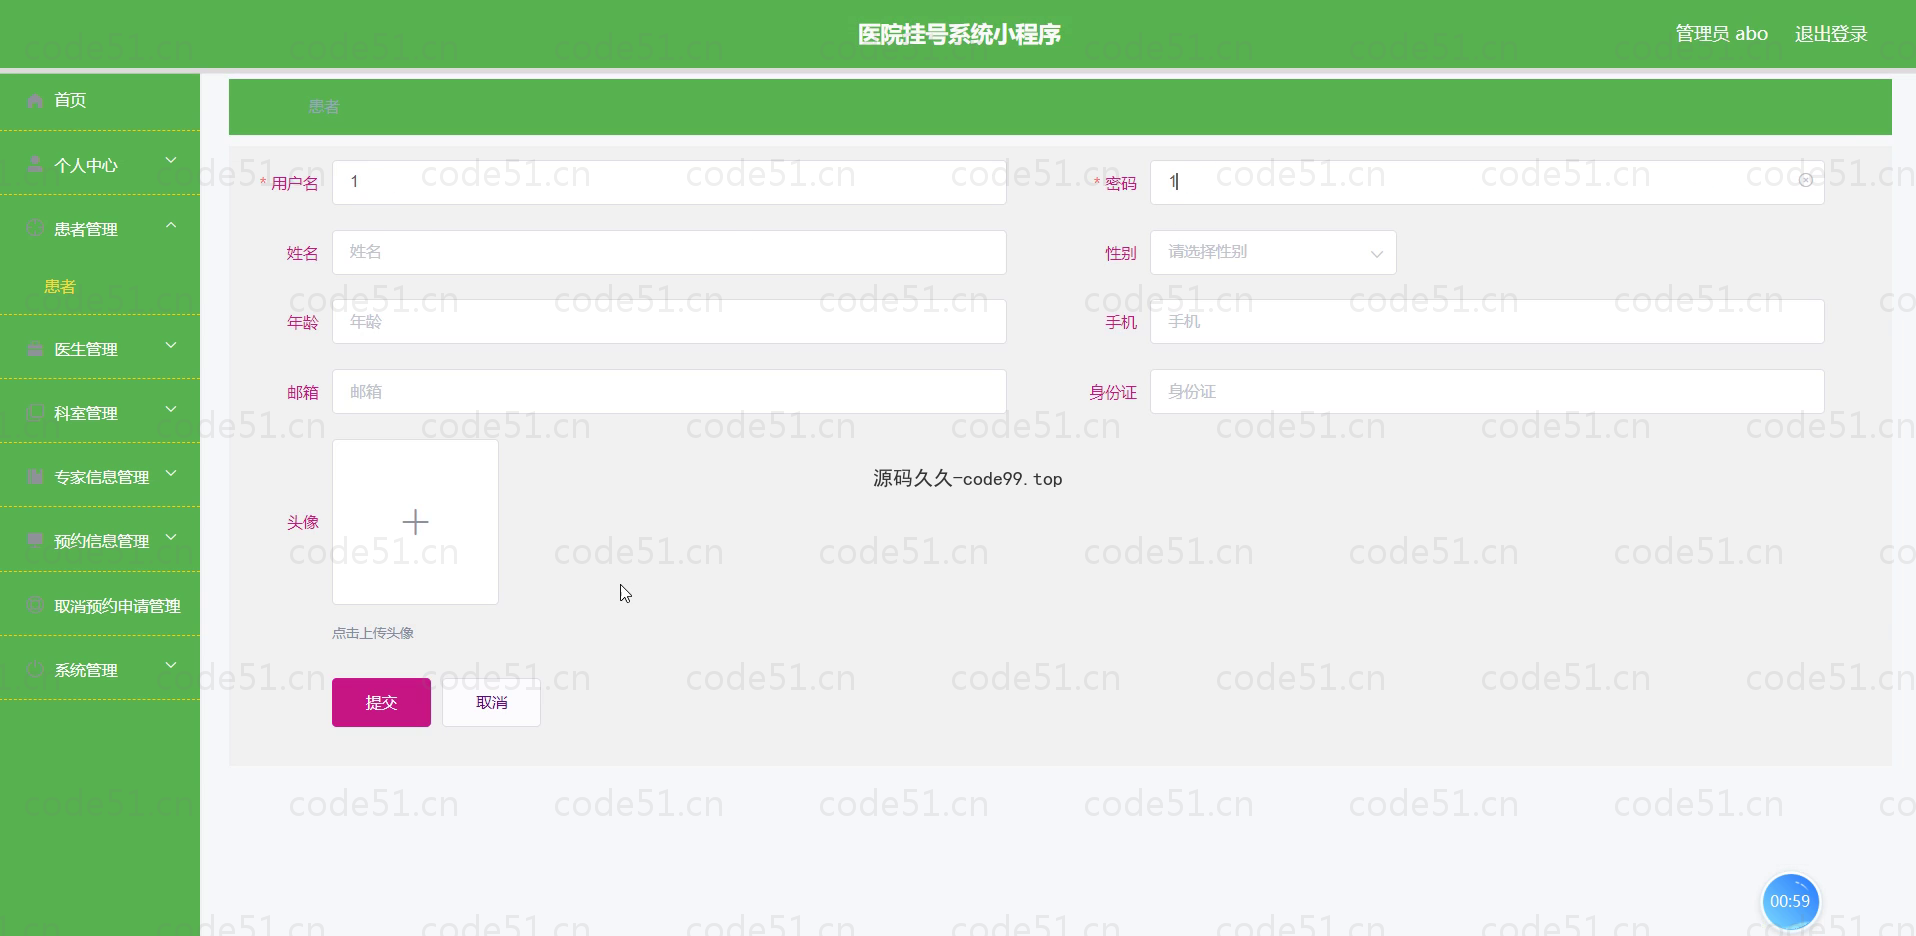
Task: Focus the 手机 input field
Action: click(x=1487, y=321)
